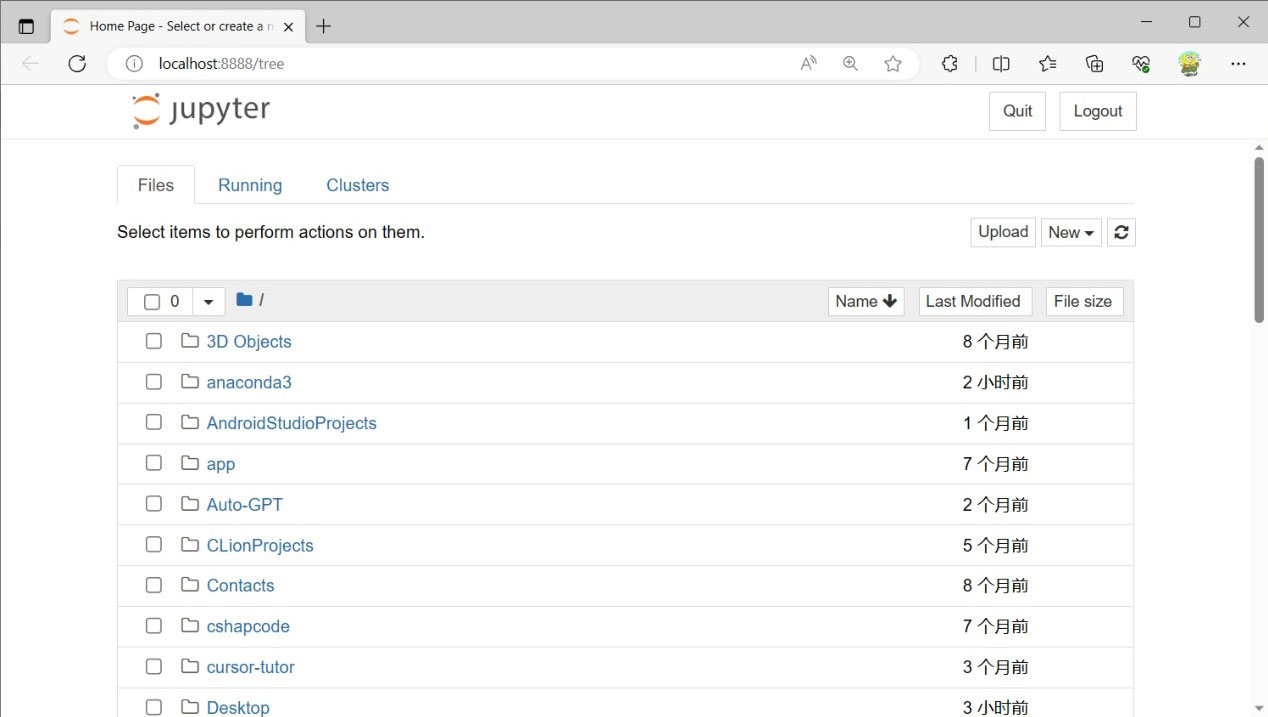
Task: Click scrollbar down arrow at bottom
Action: [x=1259, y=708]
